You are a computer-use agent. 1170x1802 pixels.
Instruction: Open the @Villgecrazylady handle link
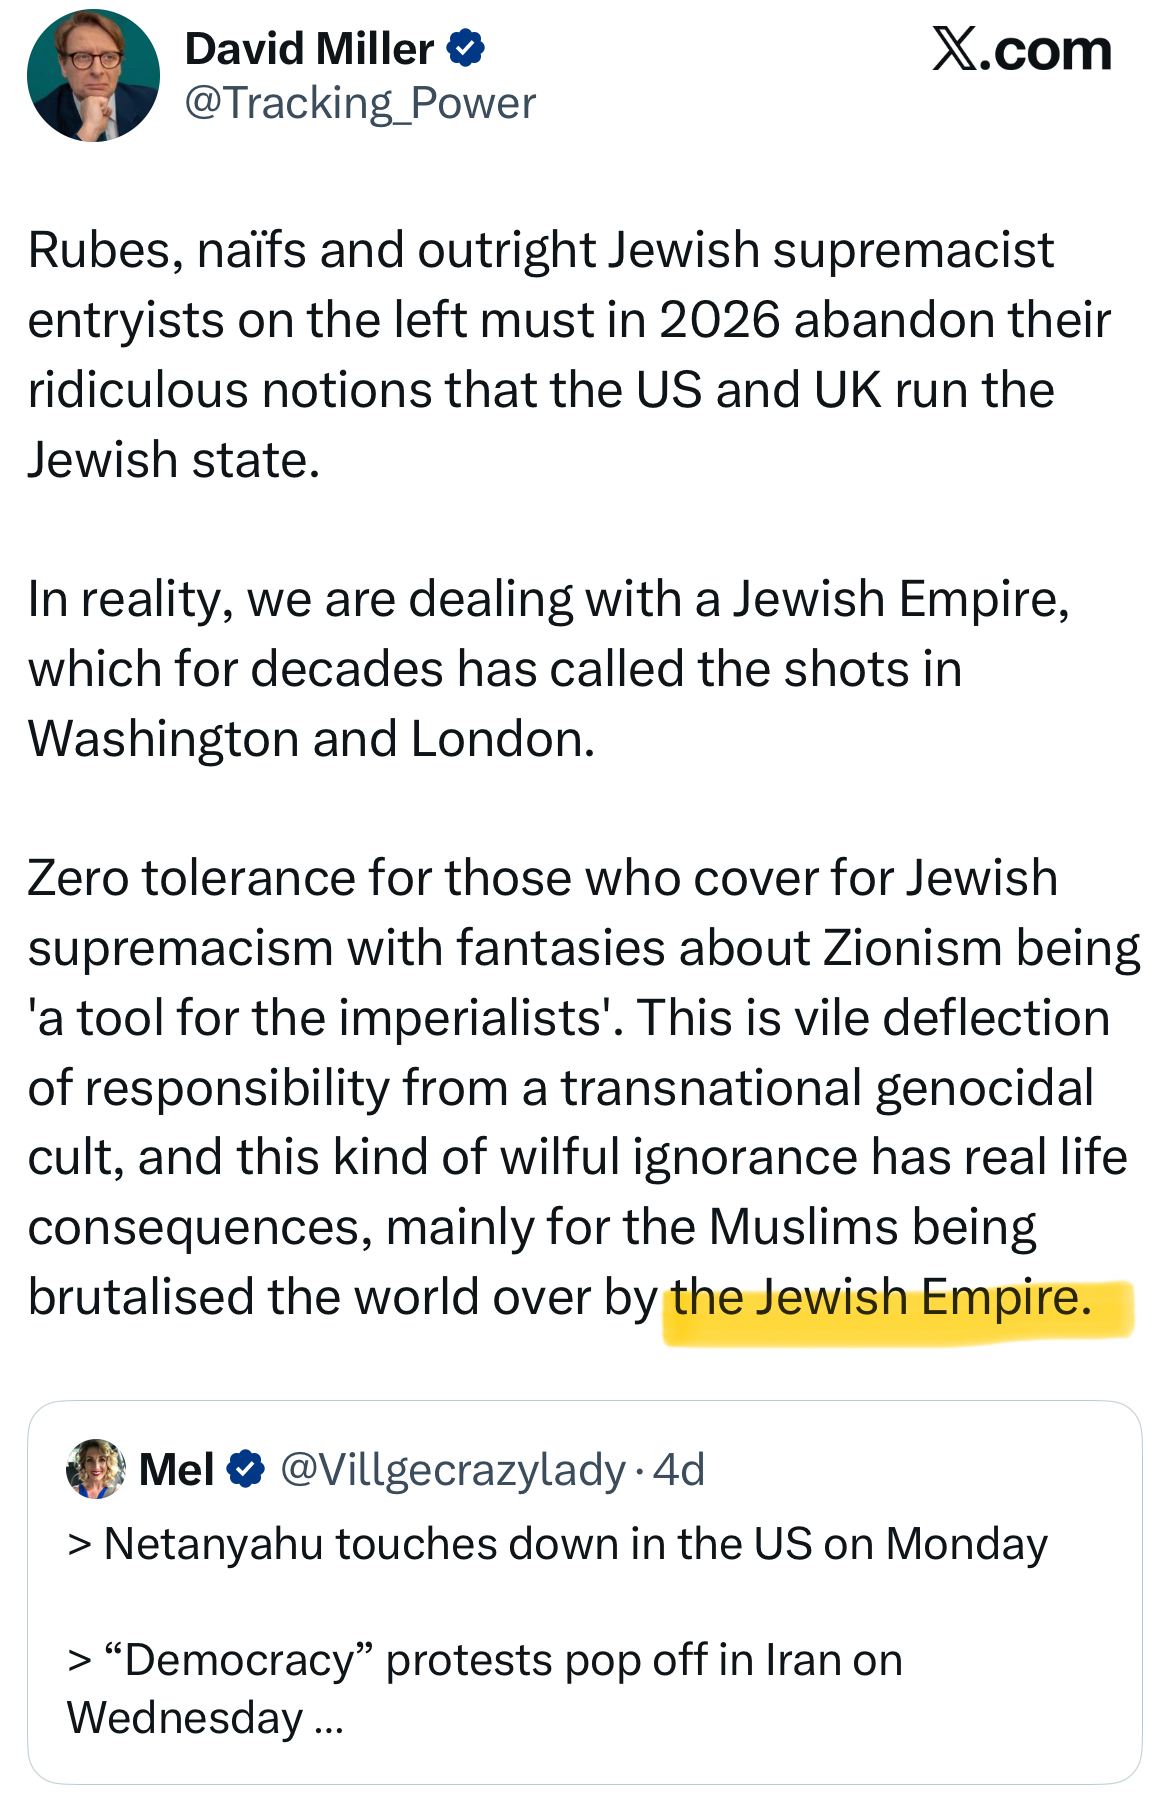coord(453,1469)
